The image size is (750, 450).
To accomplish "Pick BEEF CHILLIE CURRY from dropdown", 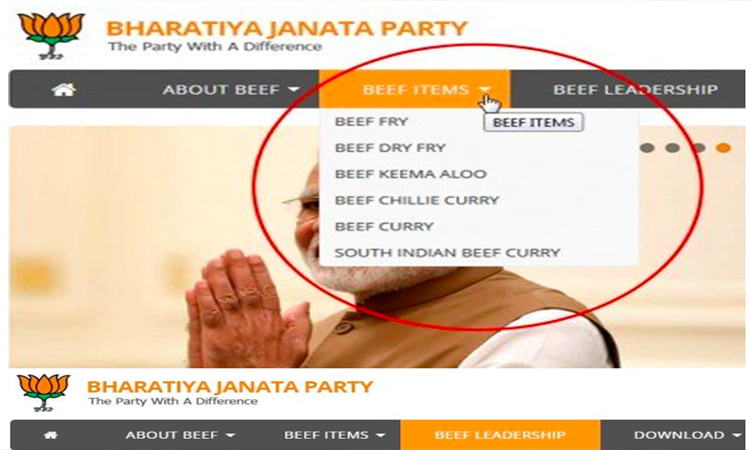I will coord(417,200).
